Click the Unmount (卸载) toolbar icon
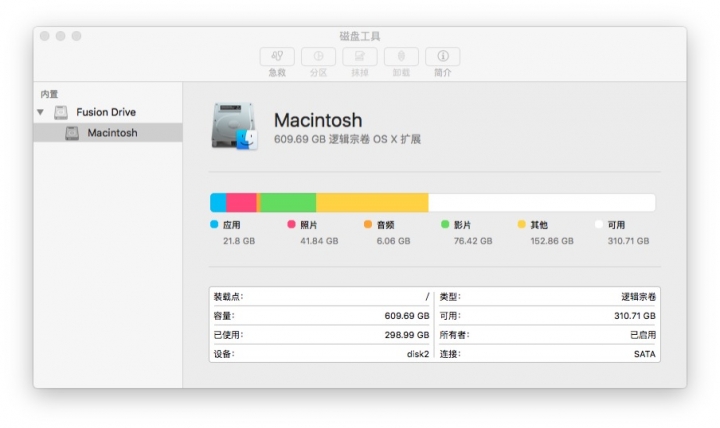Image resolution: width=720 pixels, height=428 pixels. pos(401,56)
